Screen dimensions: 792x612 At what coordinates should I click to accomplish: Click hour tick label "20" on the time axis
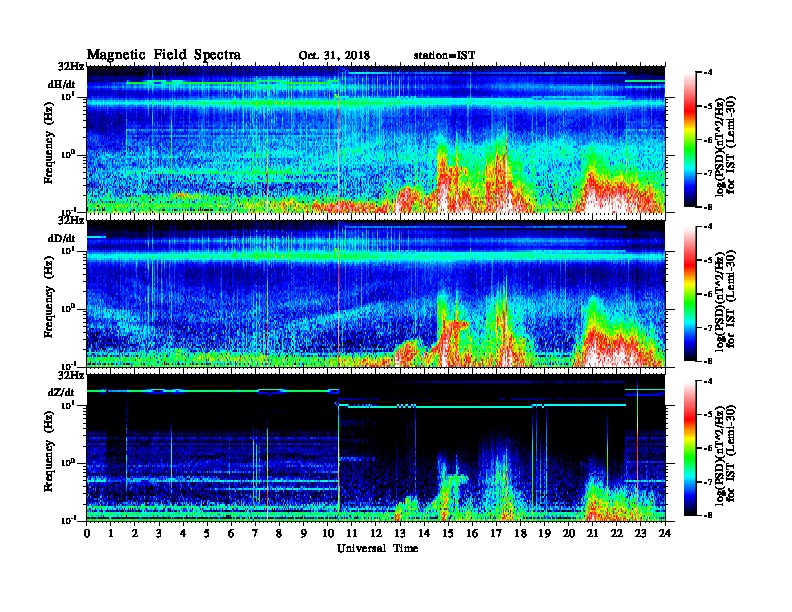pyautogui.click(x=569, y=533)
